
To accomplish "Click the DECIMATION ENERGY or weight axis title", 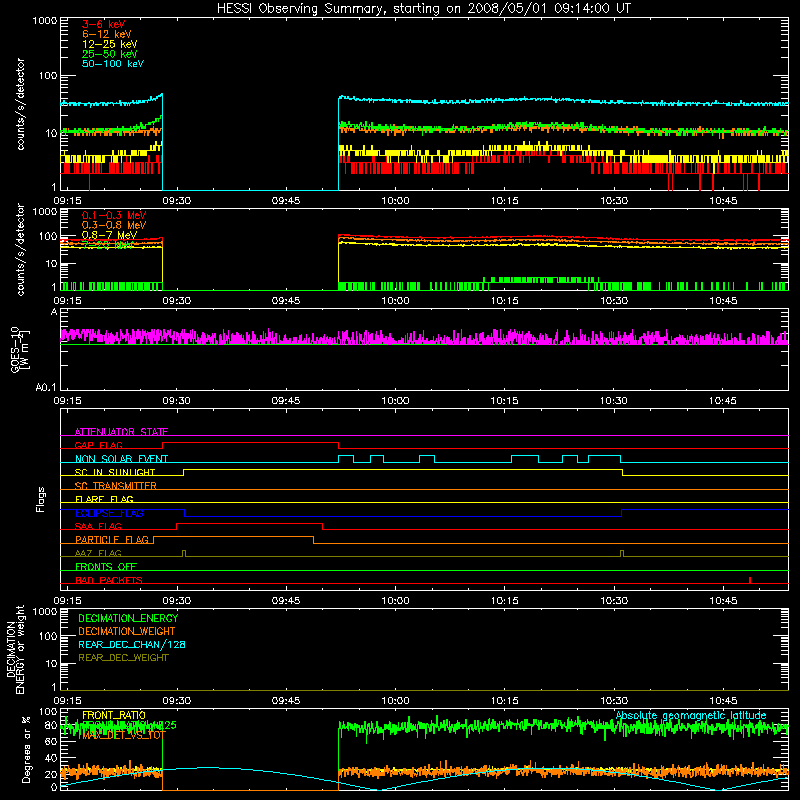I will tap(14, 649).
